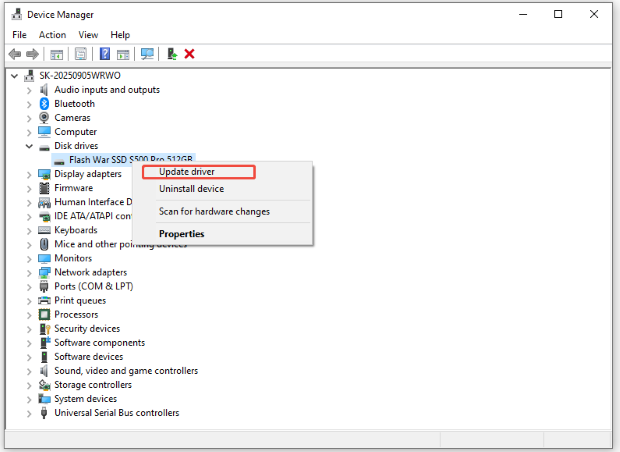Click the Cameras category icon

(x=44, y=118)
